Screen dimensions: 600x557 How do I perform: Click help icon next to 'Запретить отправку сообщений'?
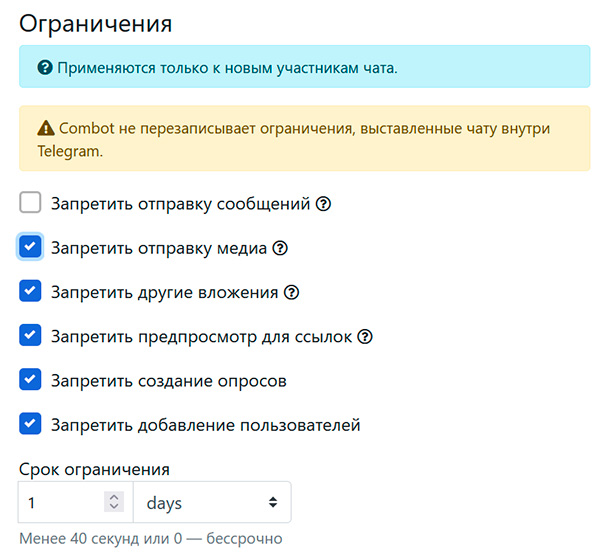click(323, 204)
